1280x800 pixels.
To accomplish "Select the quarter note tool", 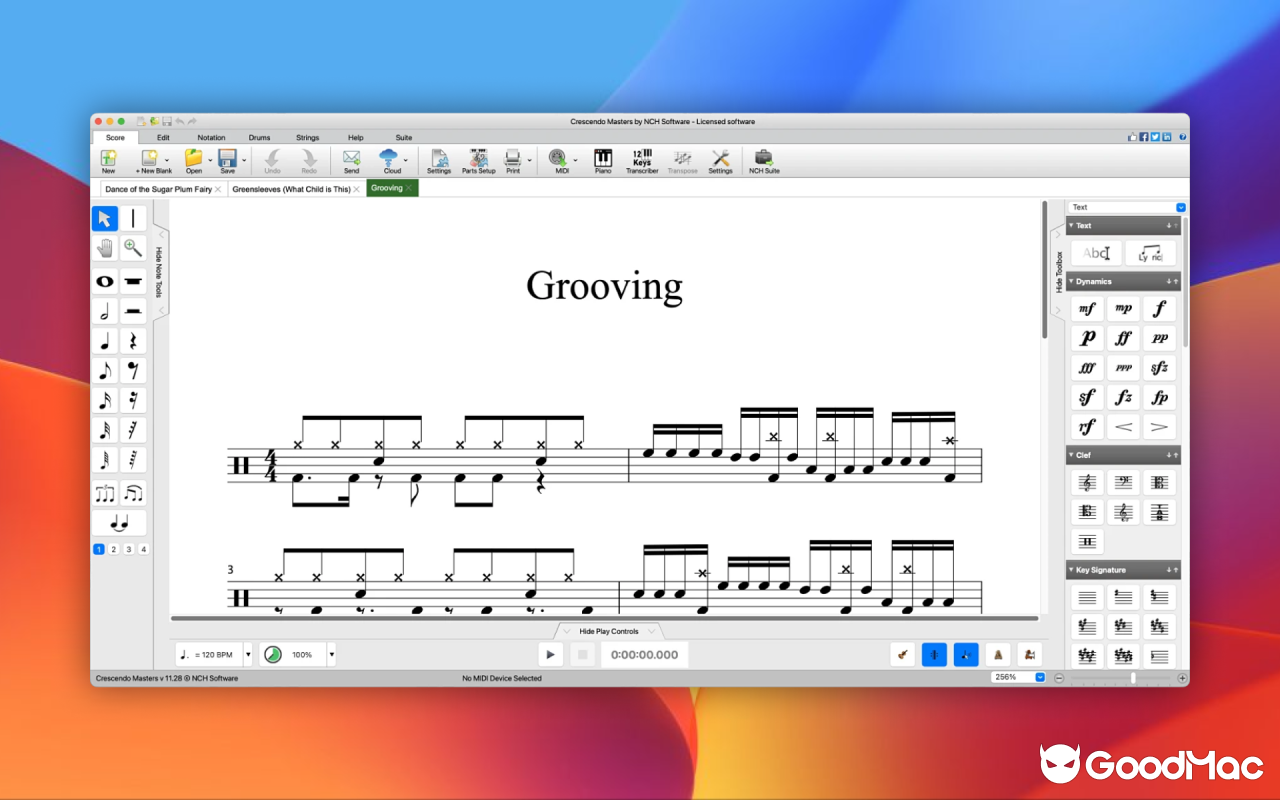I will [104, 340].
